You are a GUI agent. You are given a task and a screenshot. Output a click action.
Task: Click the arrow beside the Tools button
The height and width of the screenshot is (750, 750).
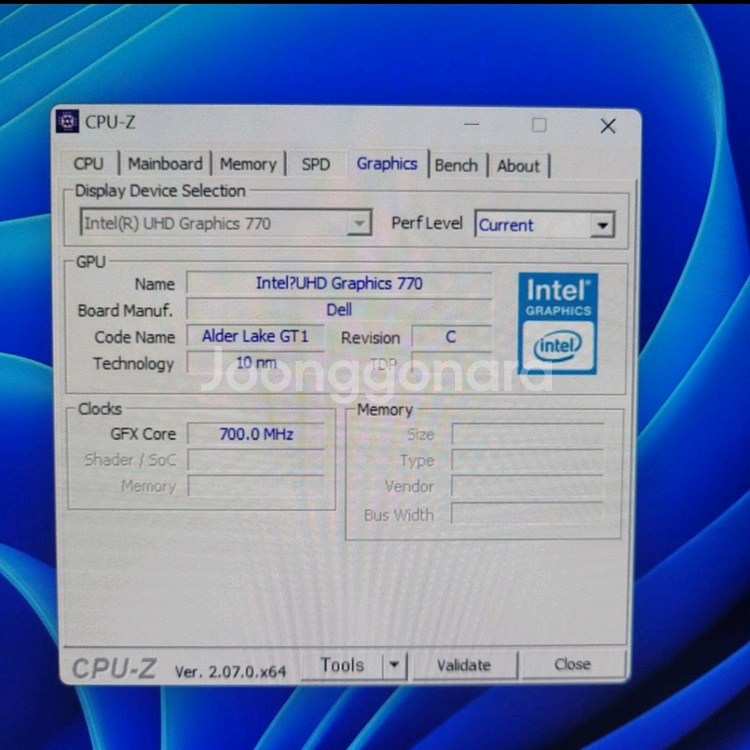coord(394,665)
